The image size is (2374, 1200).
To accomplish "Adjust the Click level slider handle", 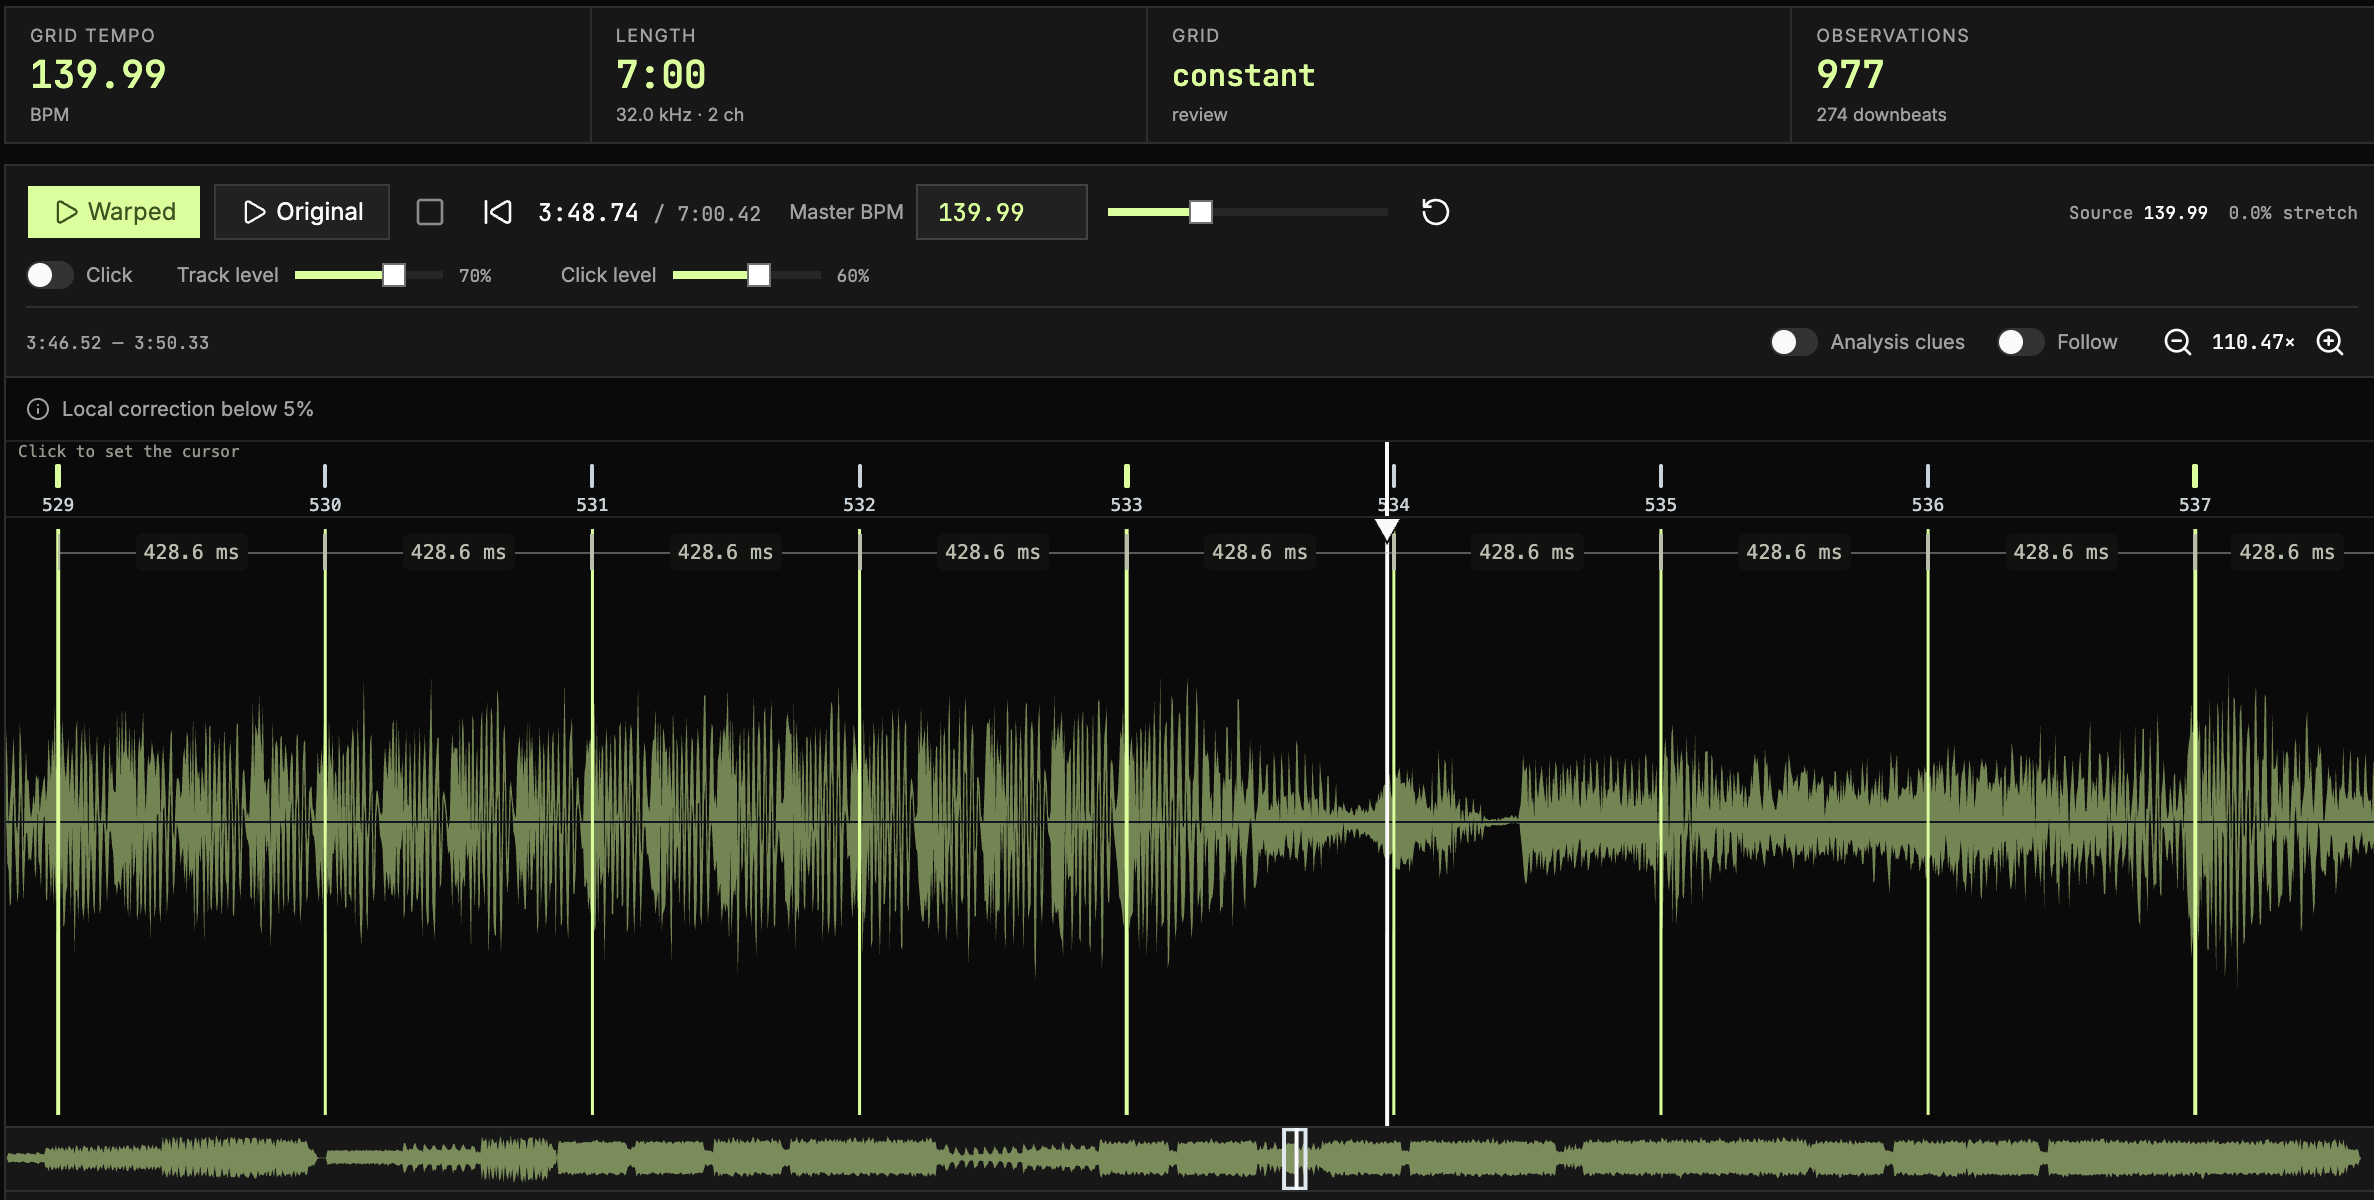I will [759, 275].
